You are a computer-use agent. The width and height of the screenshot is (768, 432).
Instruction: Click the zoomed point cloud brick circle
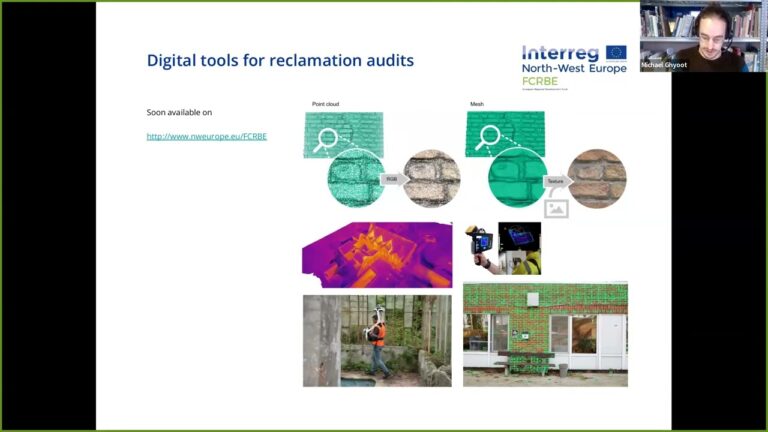click(x=356, y=178)
